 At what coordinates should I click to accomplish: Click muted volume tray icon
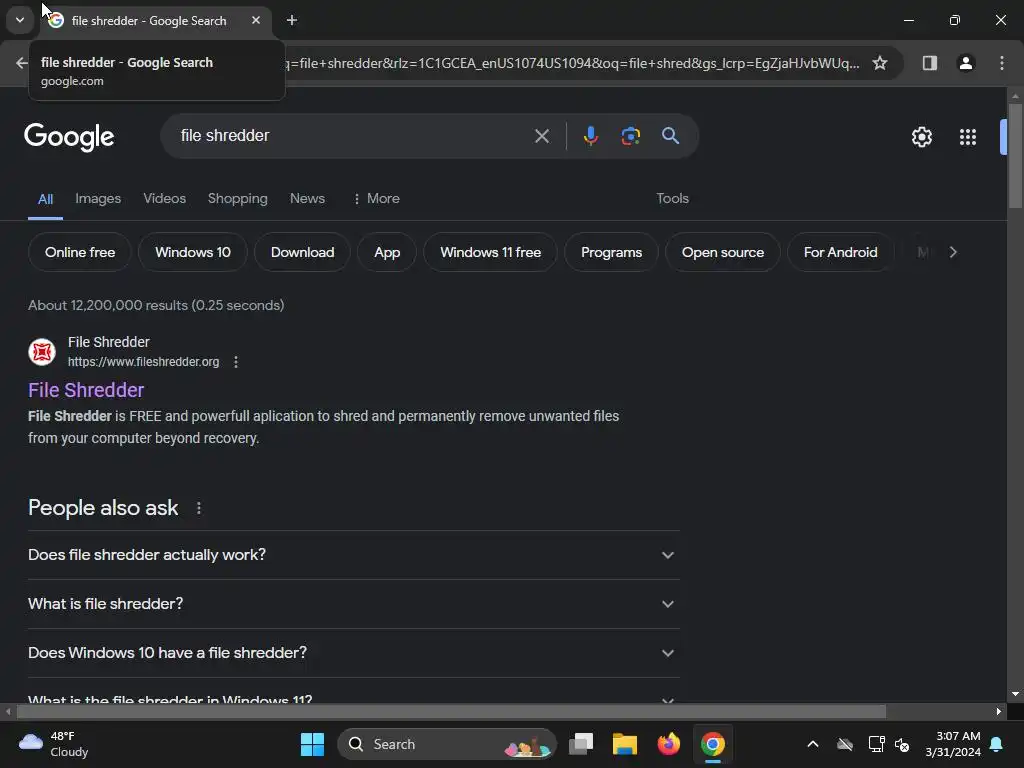[x=902, y=744]
